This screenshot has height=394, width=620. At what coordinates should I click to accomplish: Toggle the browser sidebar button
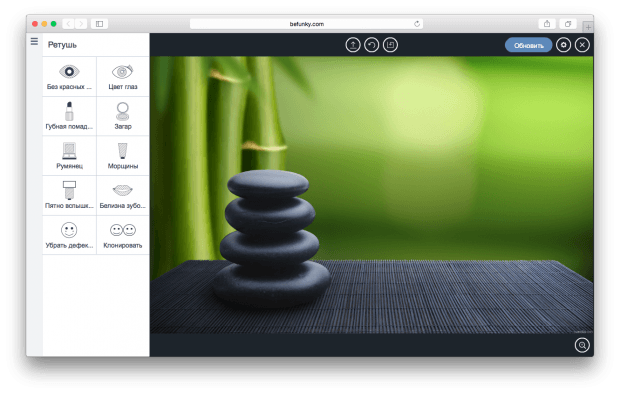click(x=99, y=24)
